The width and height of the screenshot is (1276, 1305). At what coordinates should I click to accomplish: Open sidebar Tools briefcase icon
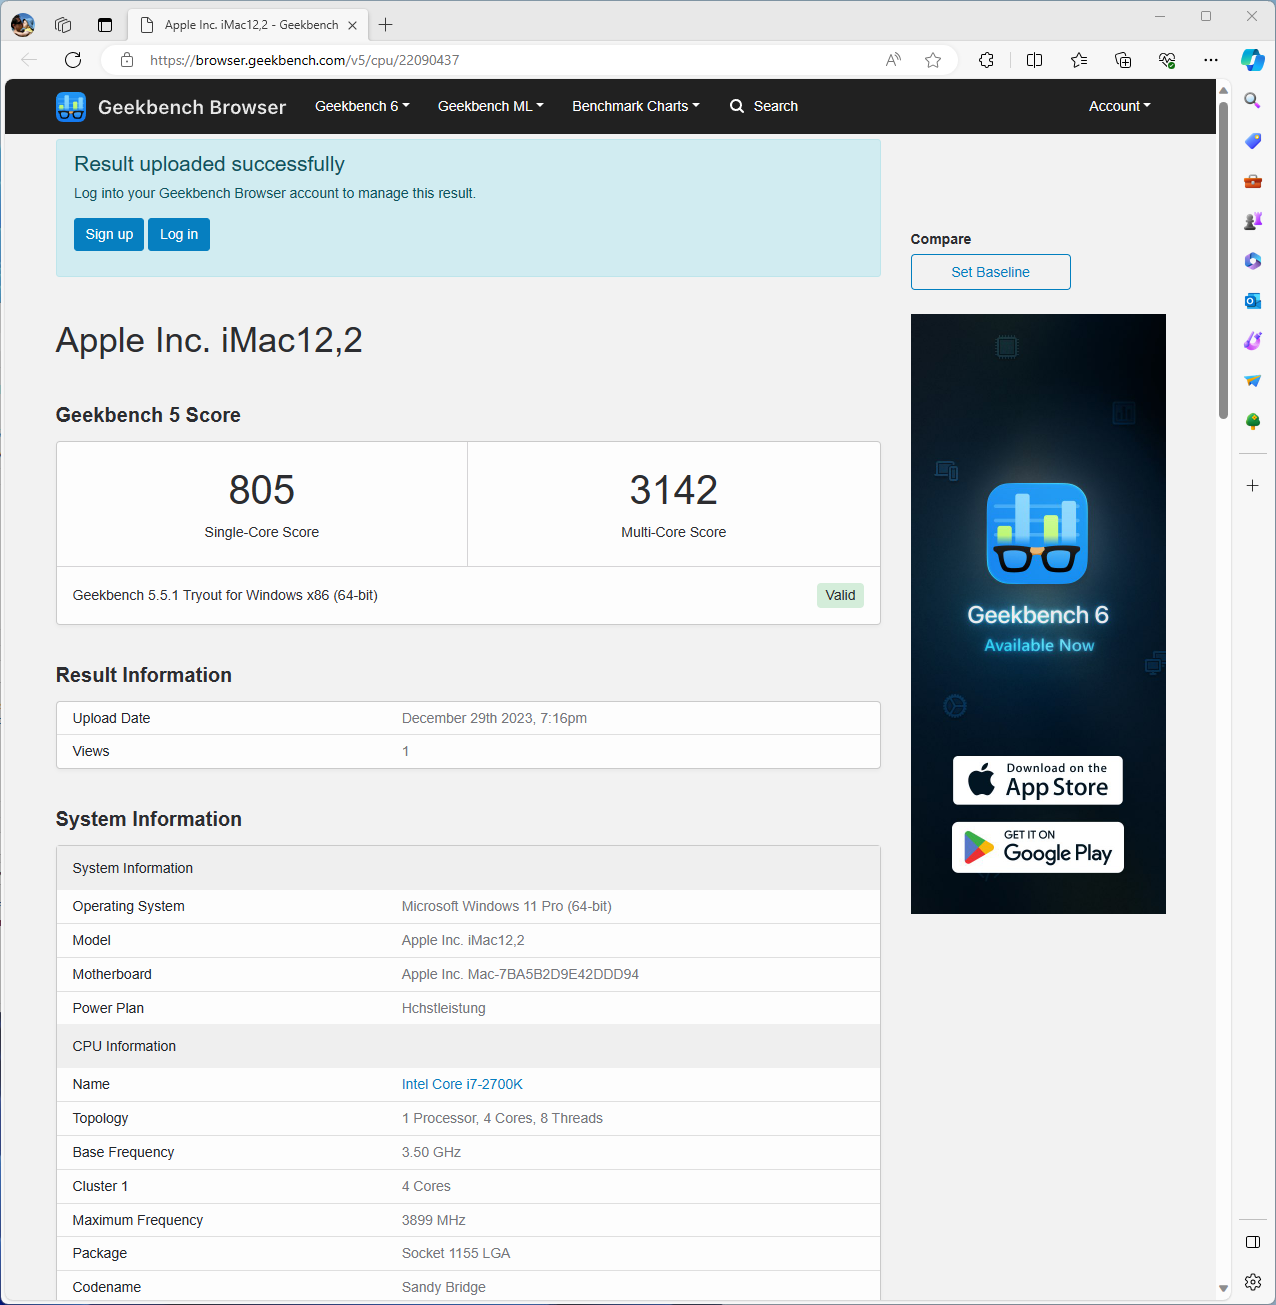[1252, 181]
